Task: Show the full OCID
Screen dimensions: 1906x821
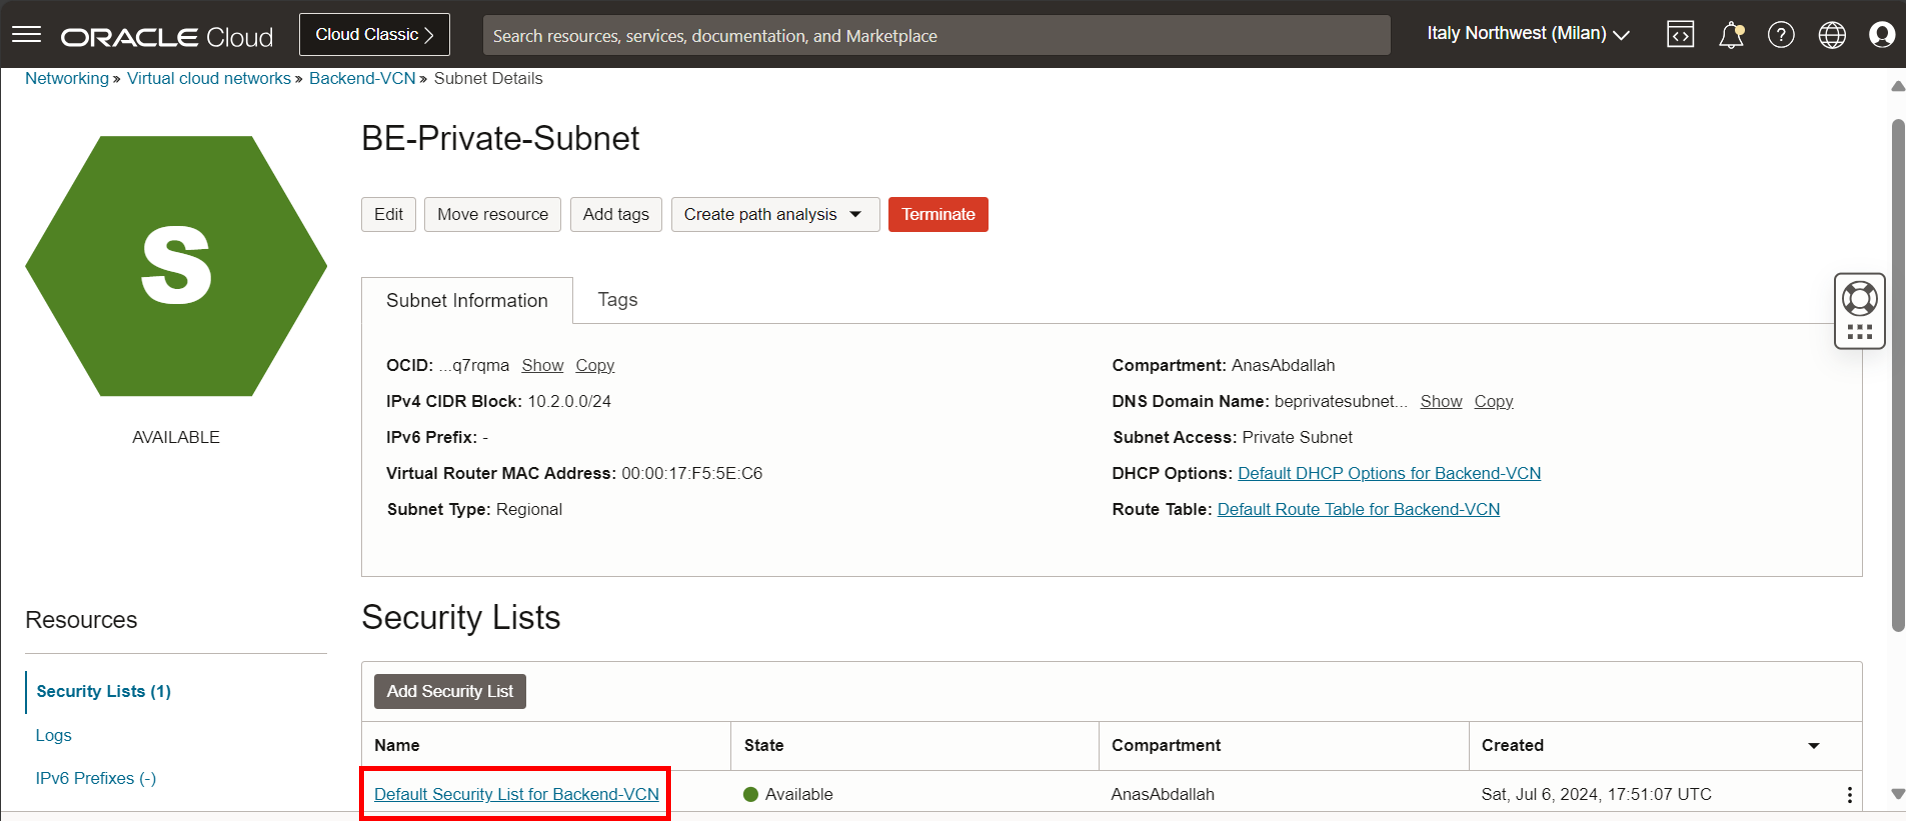Action: pyautogui.click(x=543, y=366)
